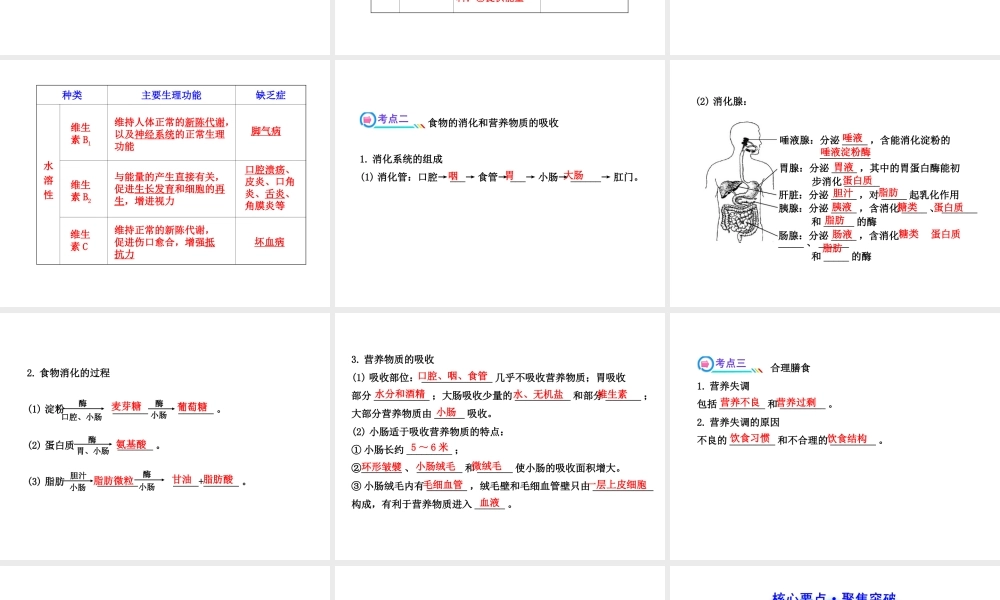The width and height of the screenshot is (1000, 600).
Task: Click the red answer 脂肪微粒
Action: tap(114, 480)
